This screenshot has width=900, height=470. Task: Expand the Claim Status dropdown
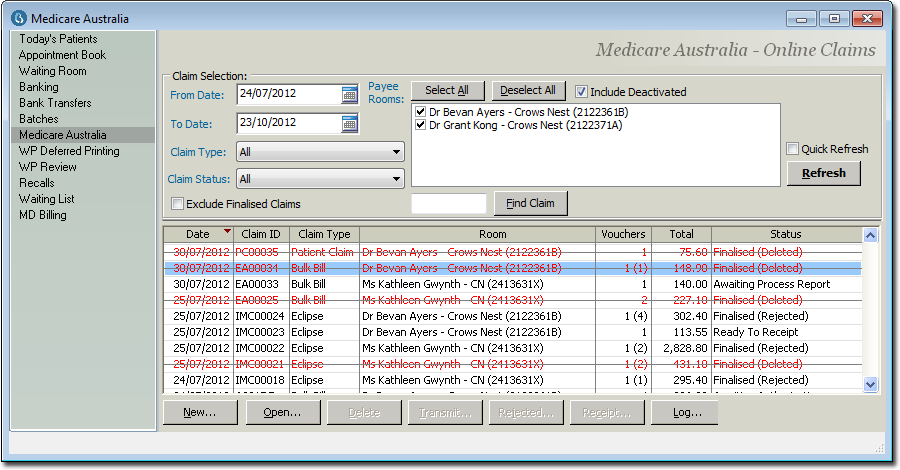[x=396, y=179]
